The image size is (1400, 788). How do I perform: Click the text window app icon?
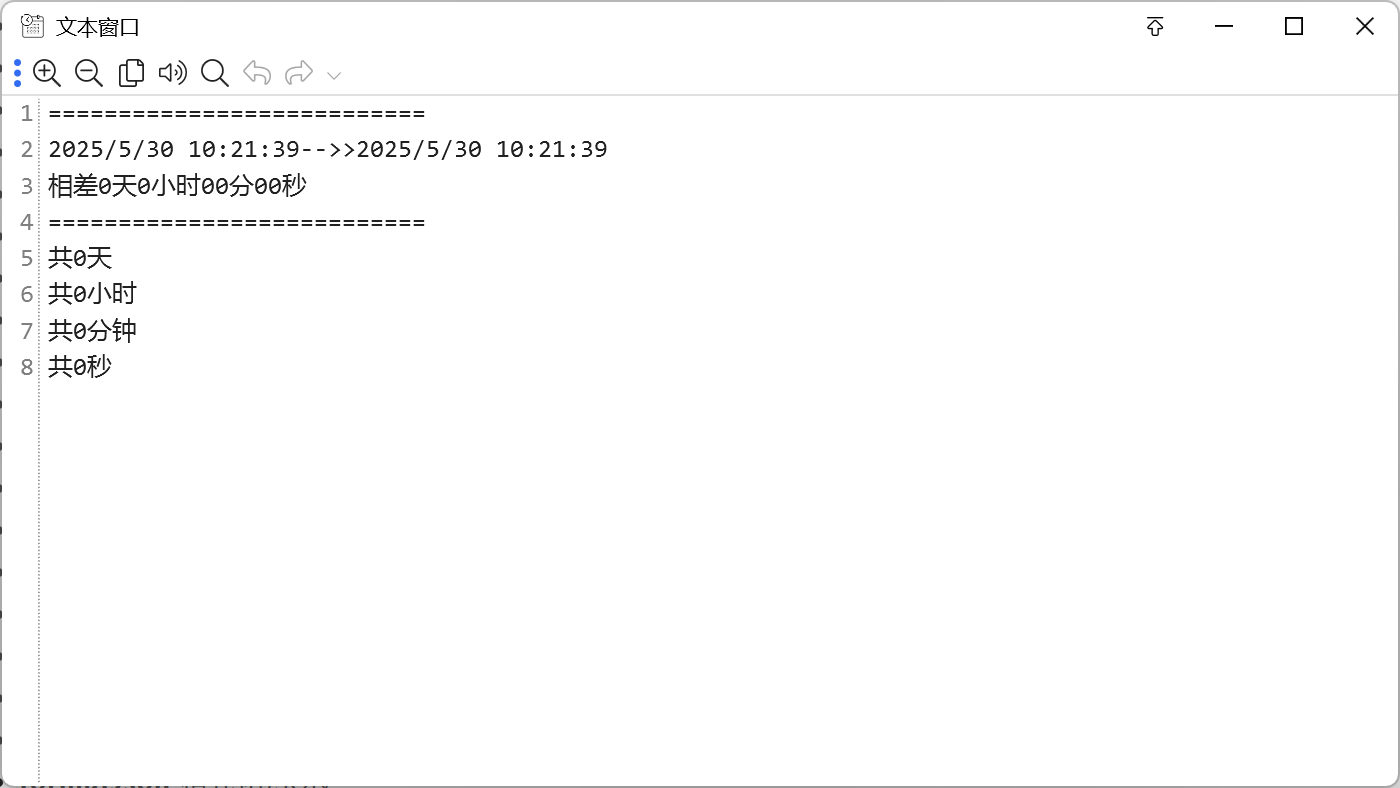point(32,26)
